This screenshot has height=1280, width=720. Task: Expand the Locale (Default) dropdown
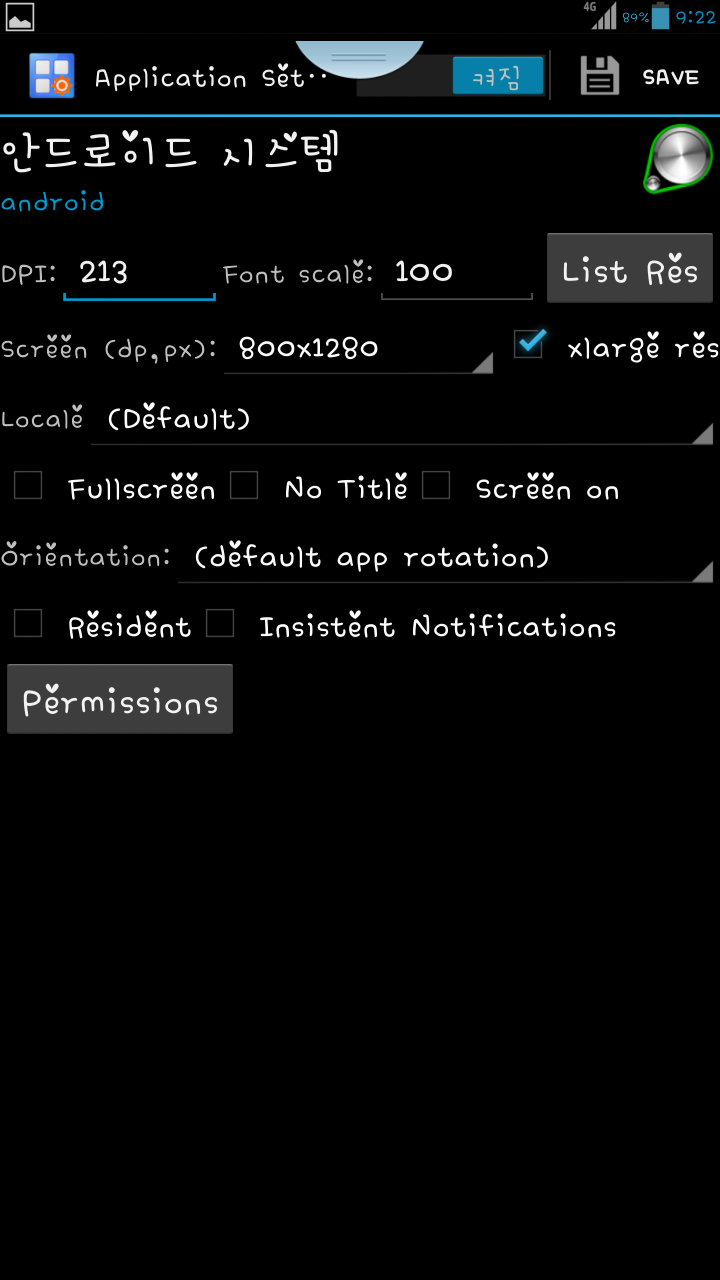402,420
